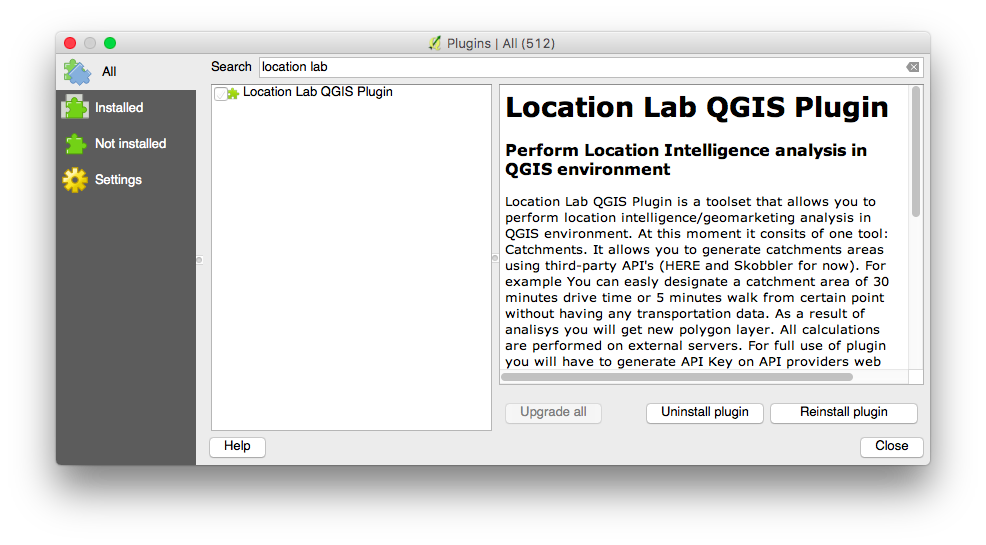Click the horizontal scrollbar below the description

coord(677,377)
